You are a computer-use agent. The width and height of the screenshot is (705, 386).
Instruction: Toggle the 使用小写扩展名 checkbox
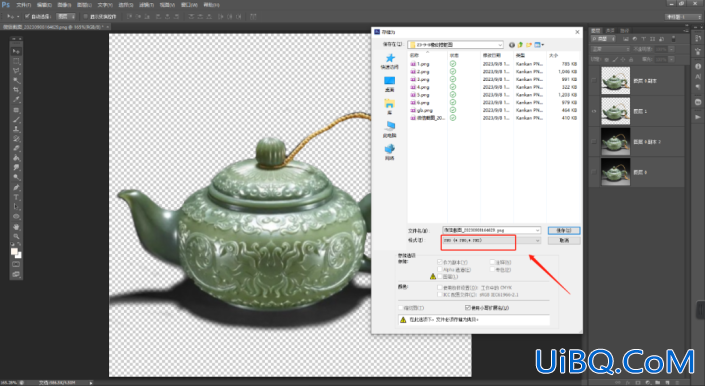point(468,308)
